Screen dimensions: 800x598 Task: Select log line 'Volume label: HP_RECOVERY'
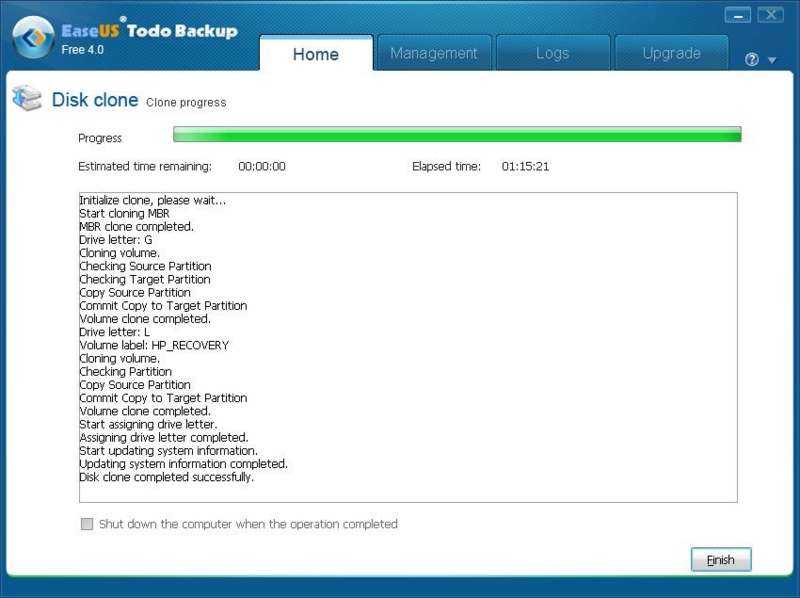pyautogui.click(x=154, y=345)
